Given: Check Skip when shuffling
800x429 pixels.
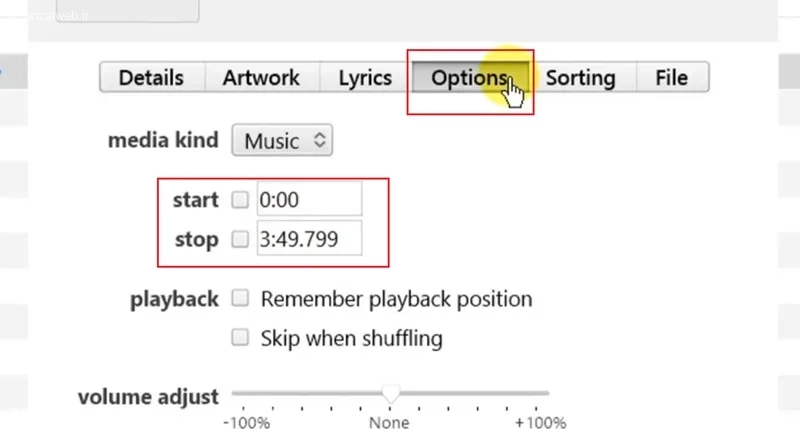Looking at the screenshot, I should click(240, 337).
